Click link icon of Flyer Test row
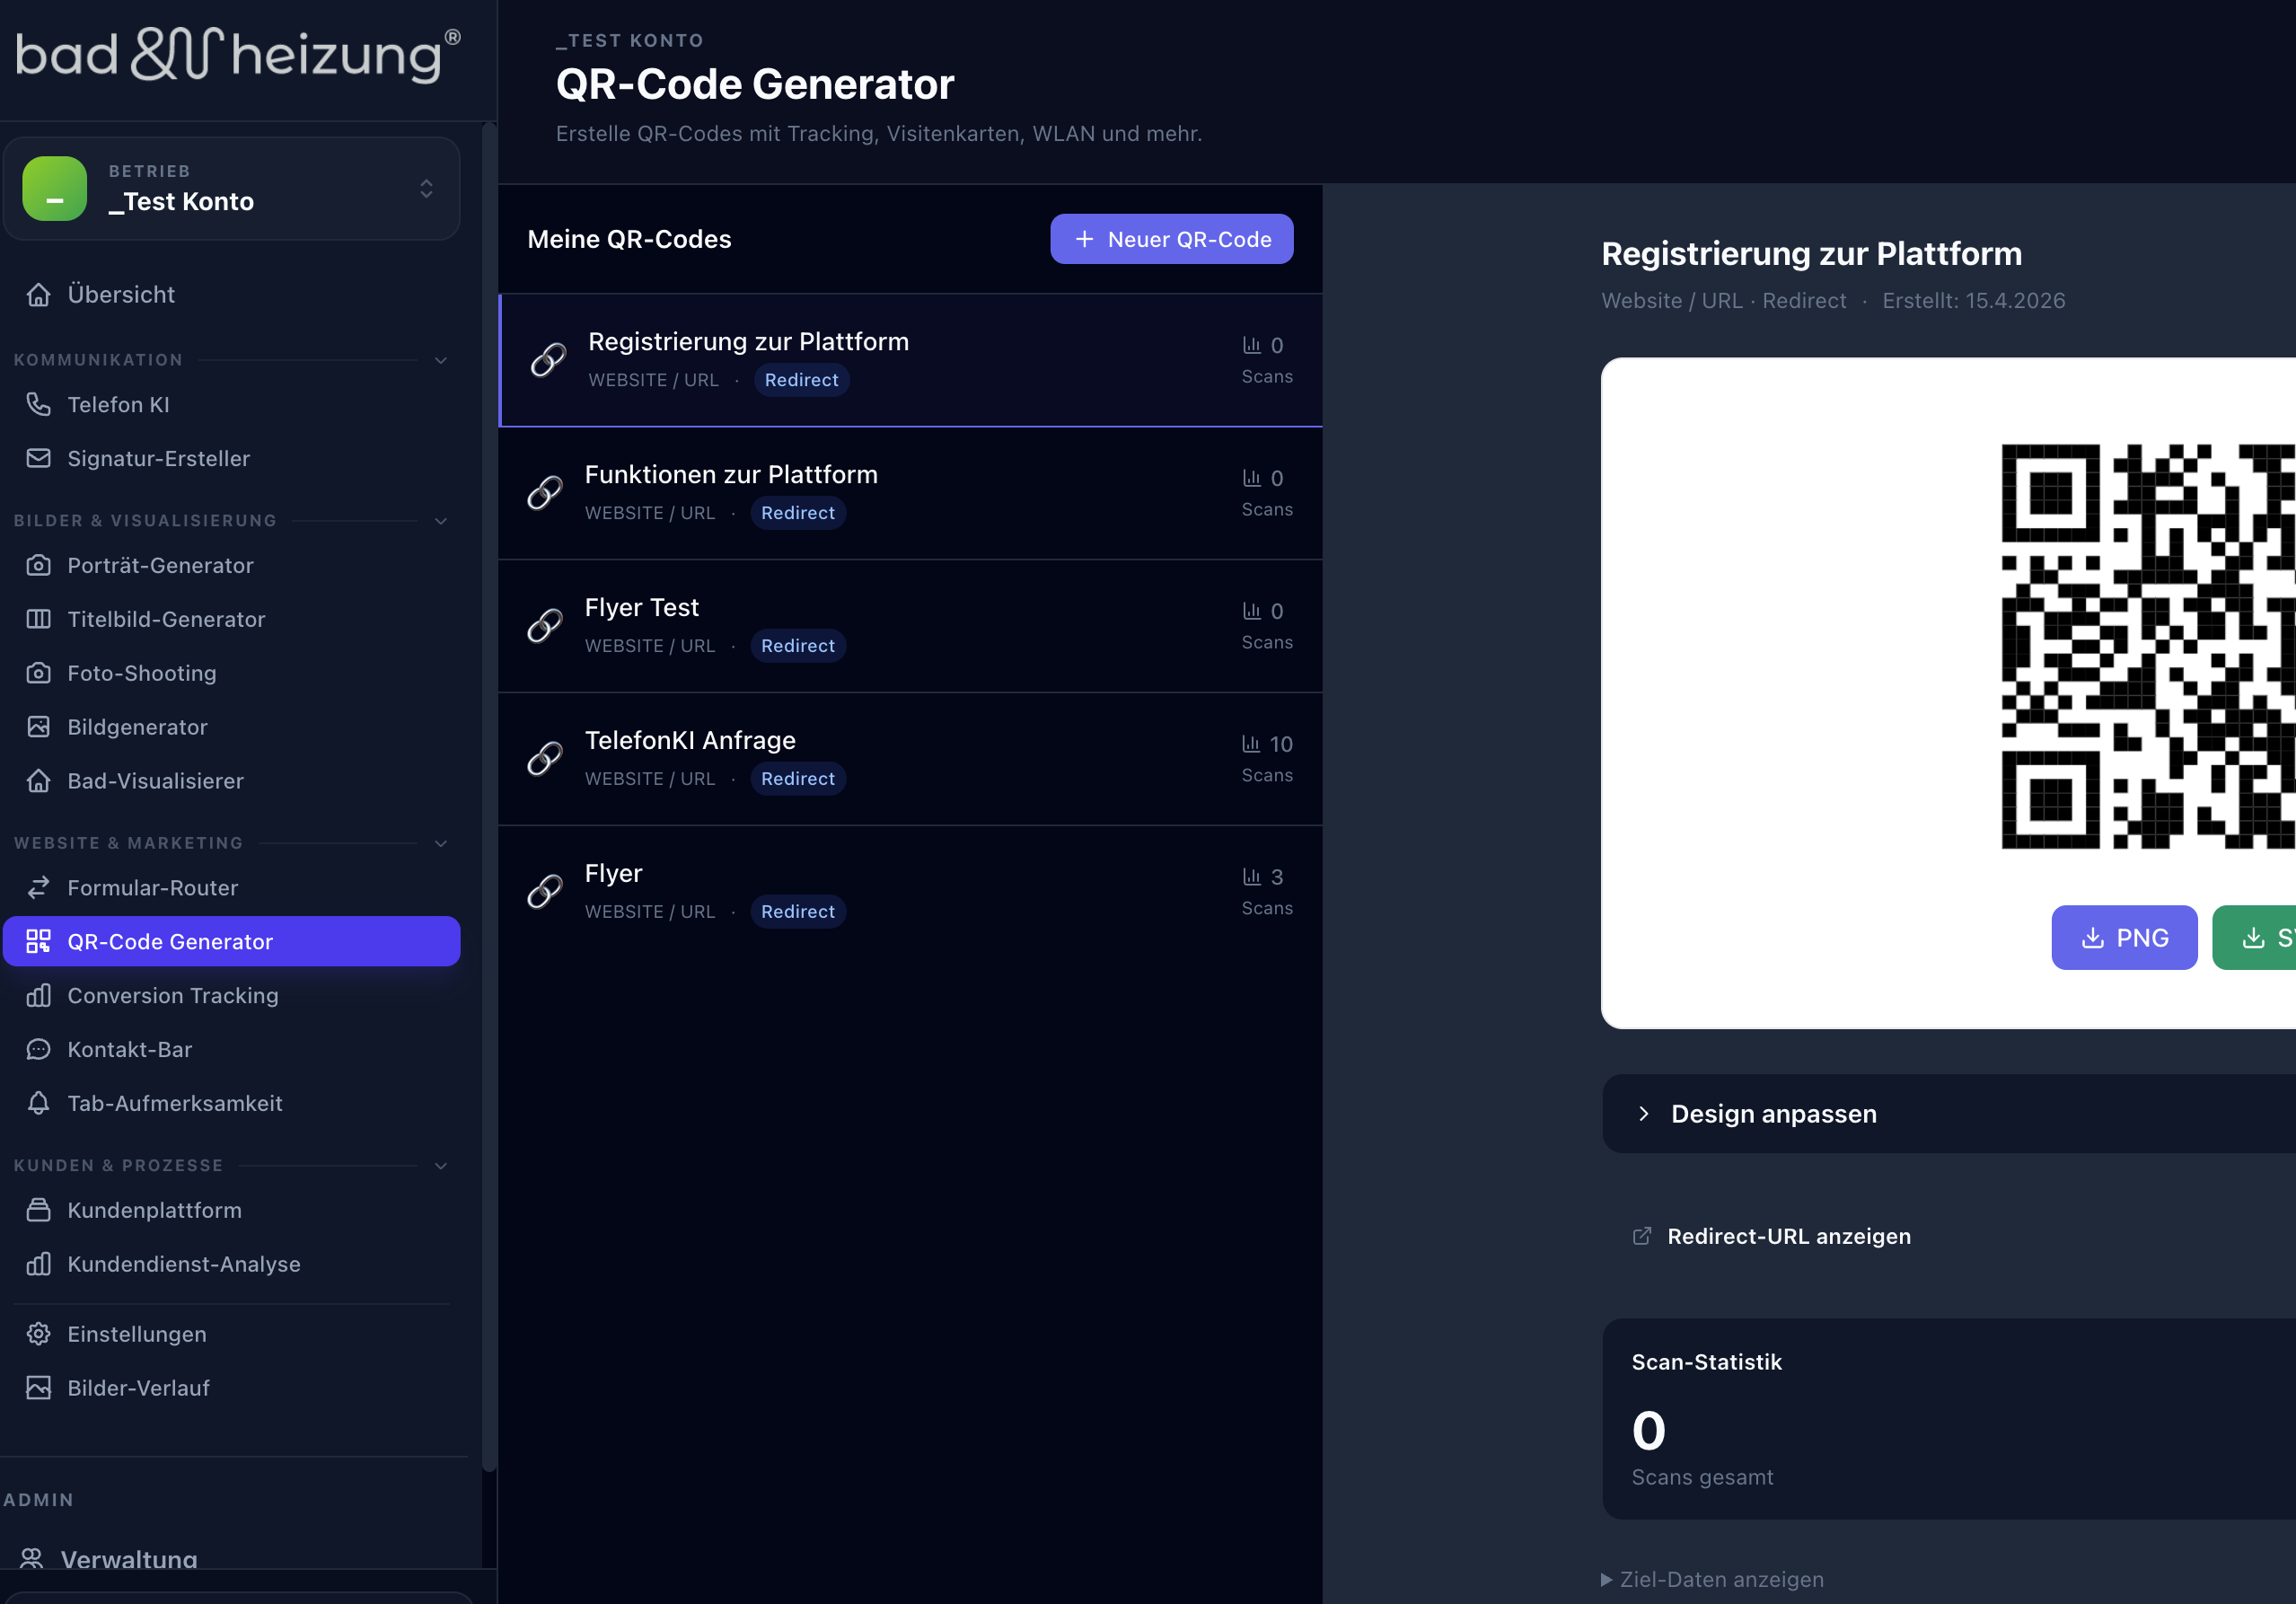The width and height of the screenshot is (2296, 1604). [x=545, y=626]
